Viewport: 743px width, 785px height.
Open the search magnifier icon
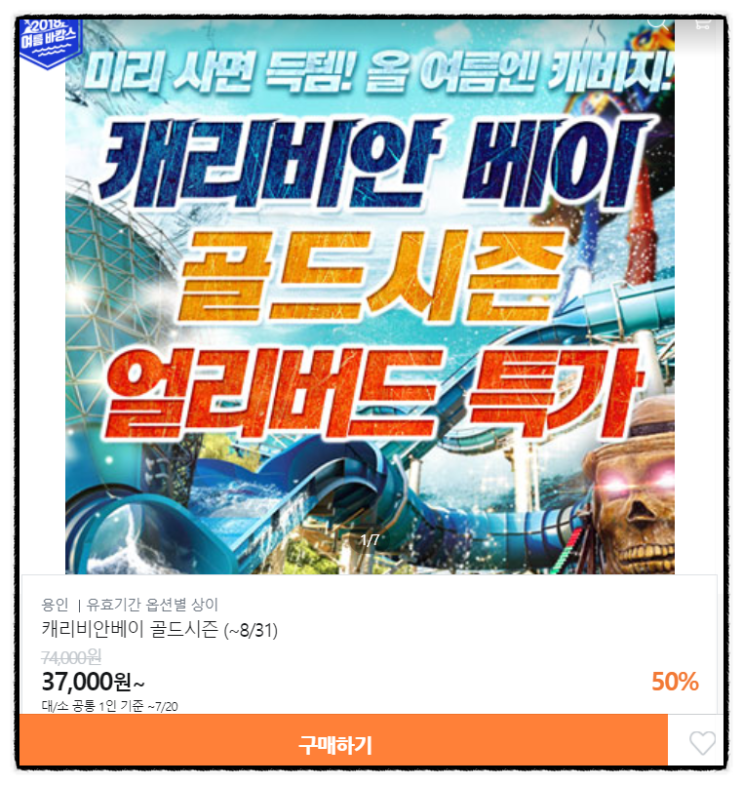657,23
